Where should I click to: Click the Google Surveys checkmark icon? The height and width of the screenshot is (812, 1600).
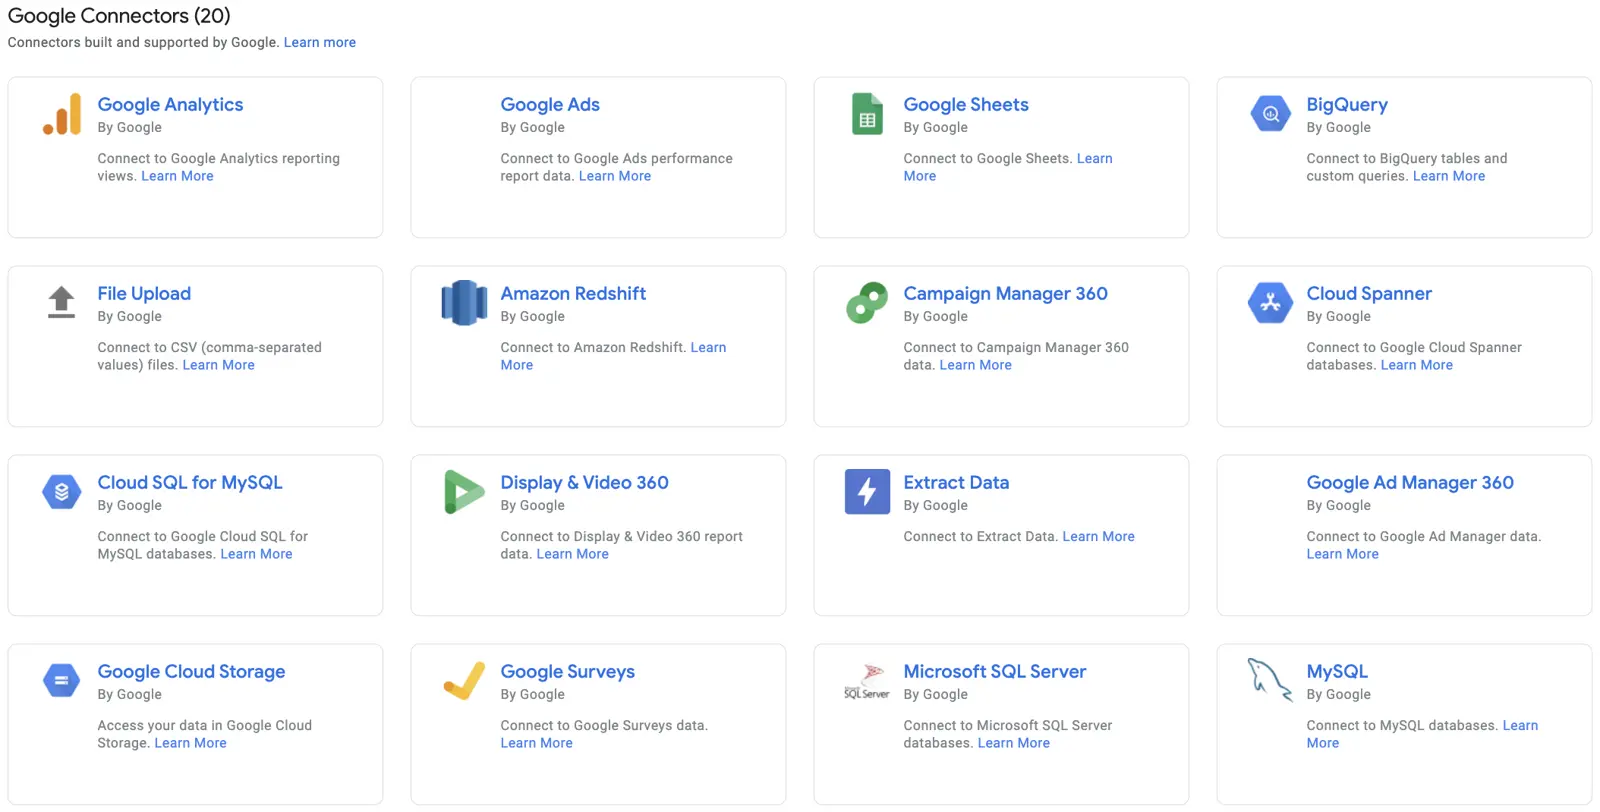click(x=464, y=681)
